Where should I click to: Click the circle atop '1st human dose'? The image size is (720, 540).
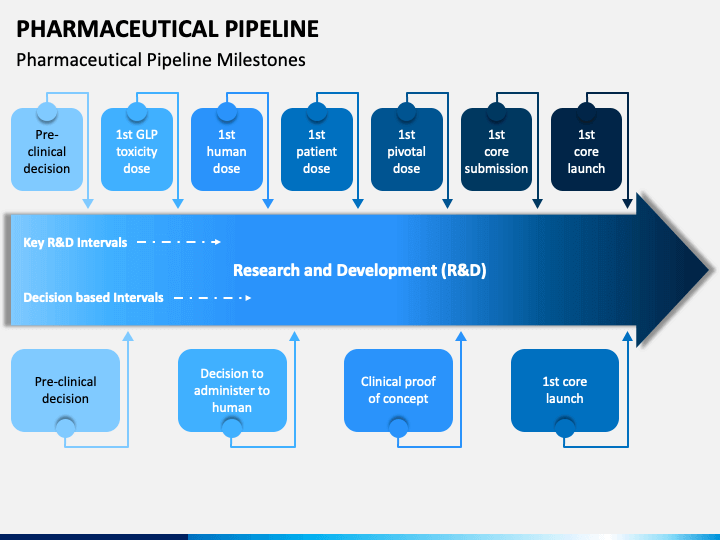(x=227, y=111)
